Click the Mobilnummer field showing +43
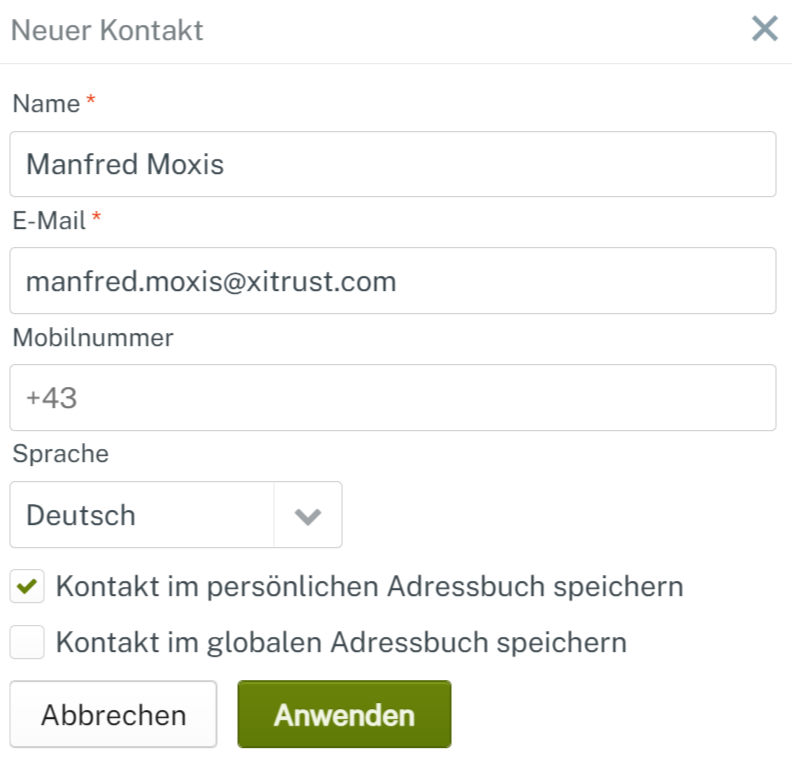This screenshot has width=792, height=760. [x=392, y=398]
